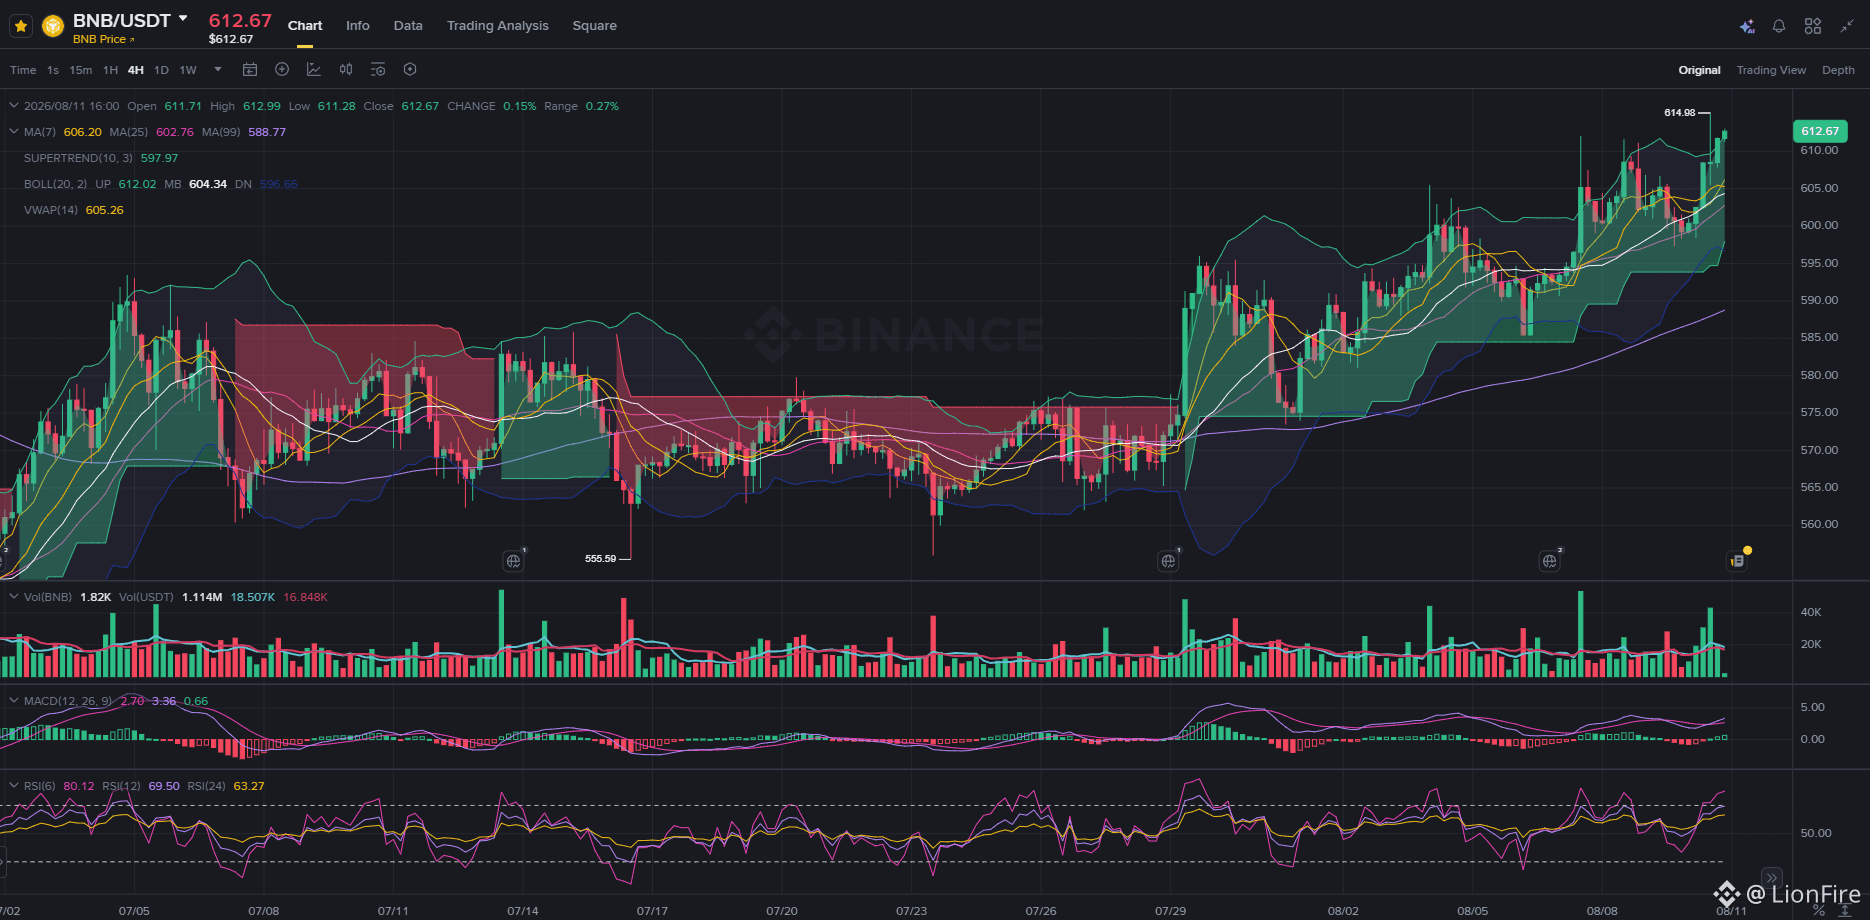
Task: Open price alerts bell icon
Action: (1779, 27)
